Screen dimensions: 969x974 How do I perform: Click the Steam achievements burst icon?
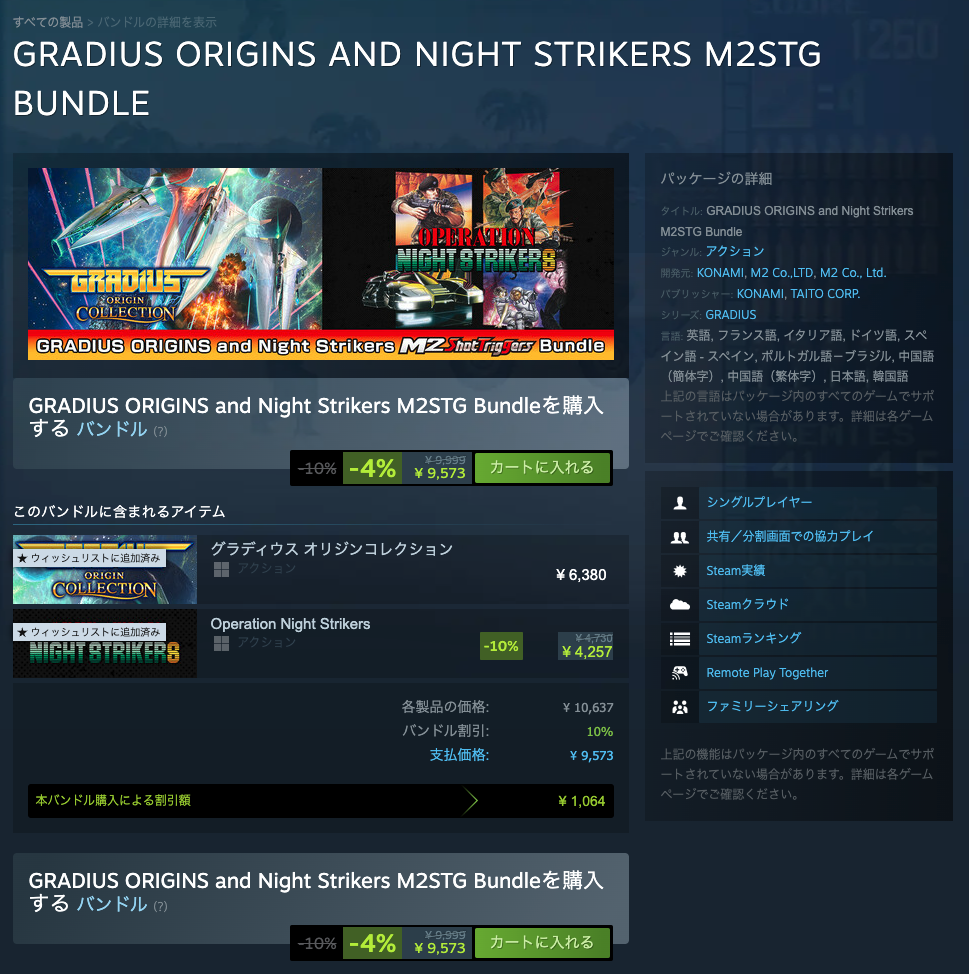point(680,571)
